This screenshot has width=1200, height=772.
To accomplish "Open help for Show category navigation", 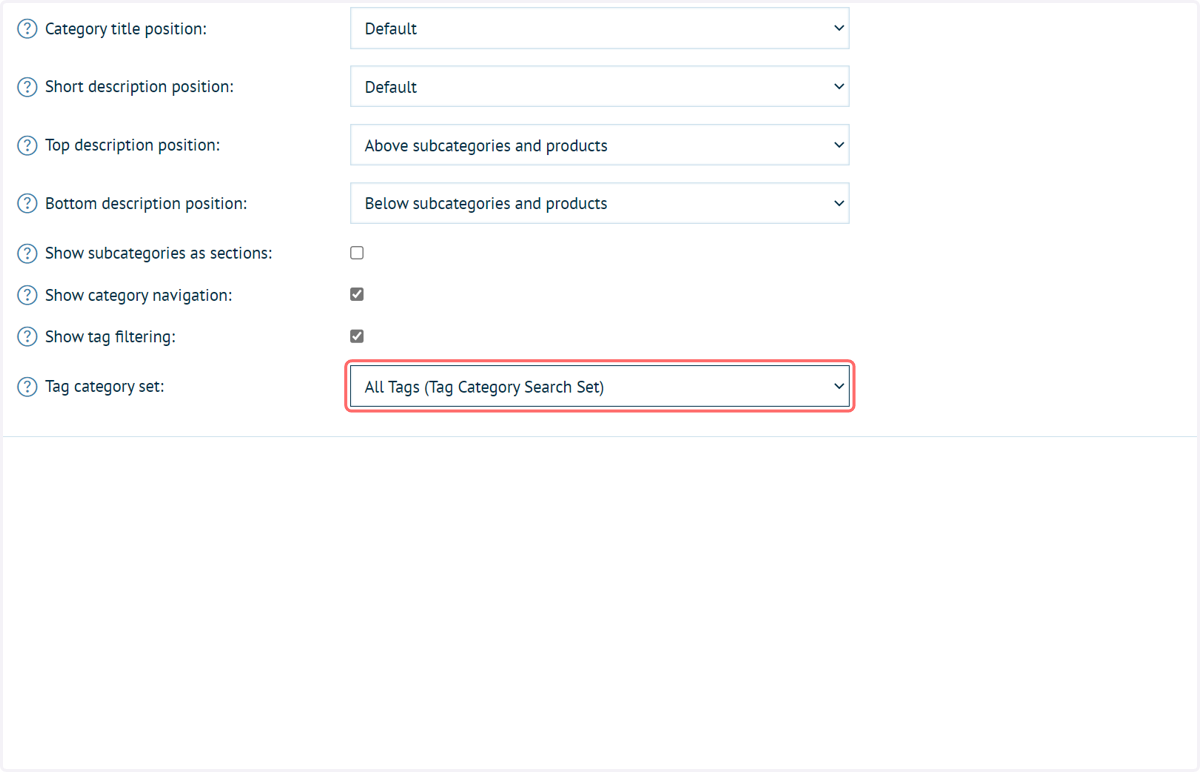I will [x=28, y=295].
